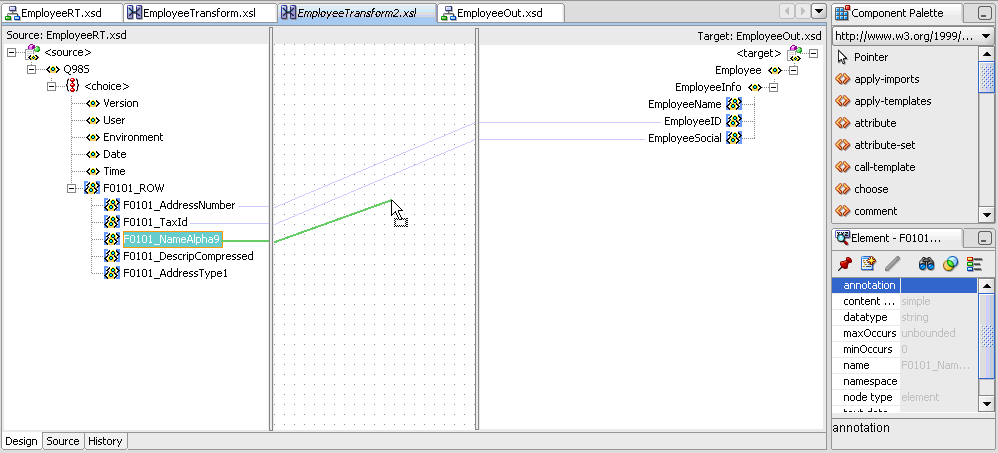
Task: Open the tab list dropdown arrow
Action: pyautogui.click(x=819, y=11)
